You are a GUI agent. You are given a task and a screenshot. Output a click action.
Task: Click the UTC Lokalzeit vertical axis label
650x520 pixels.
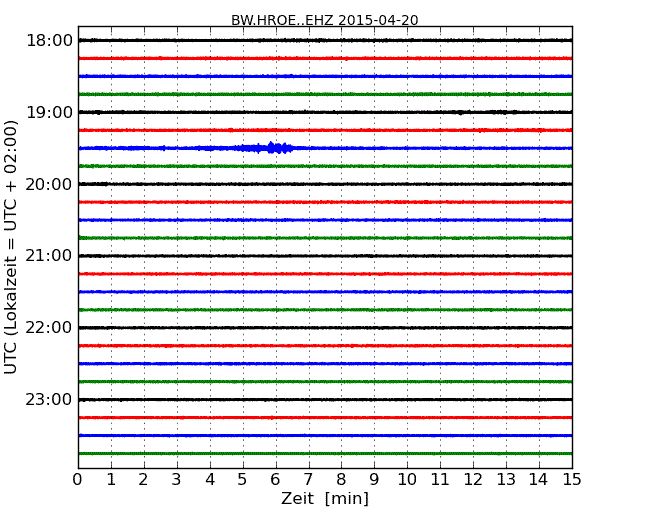pos(11,247)
